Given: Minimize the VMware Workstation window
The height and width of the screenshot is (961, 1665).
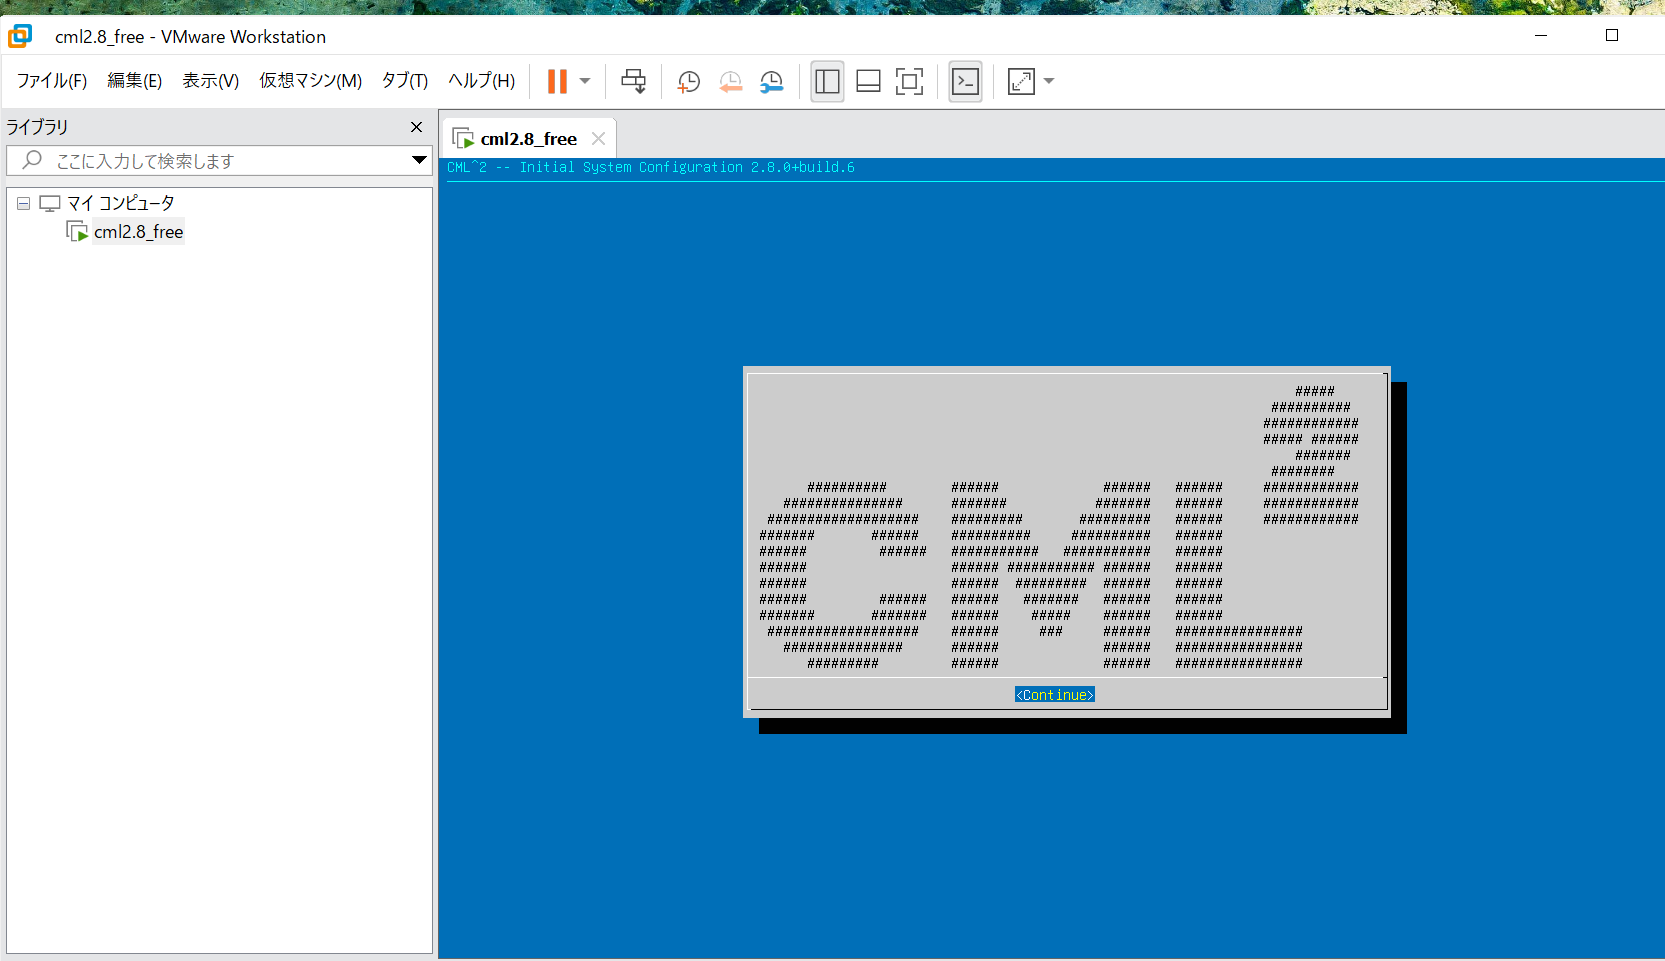Looking at the screenshot, I should click(1541, 35).
